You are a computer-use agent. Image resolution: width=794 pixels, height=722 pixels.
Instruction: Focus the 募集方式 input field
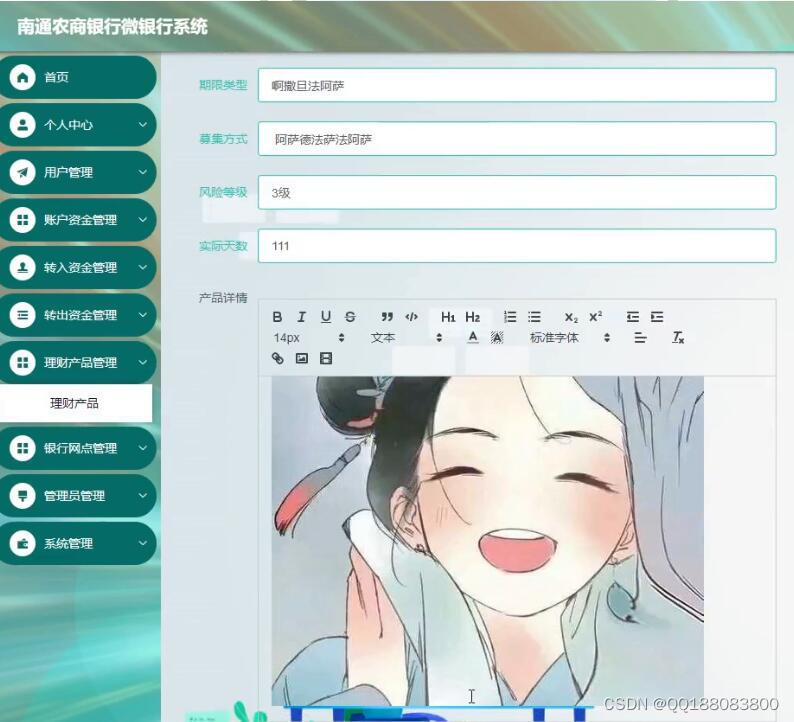(x=517, y=139)
